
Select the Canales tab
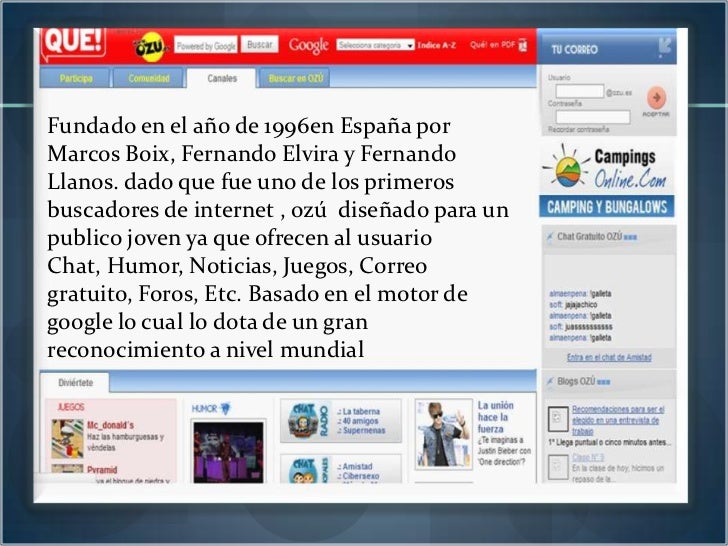pos(221,78)
